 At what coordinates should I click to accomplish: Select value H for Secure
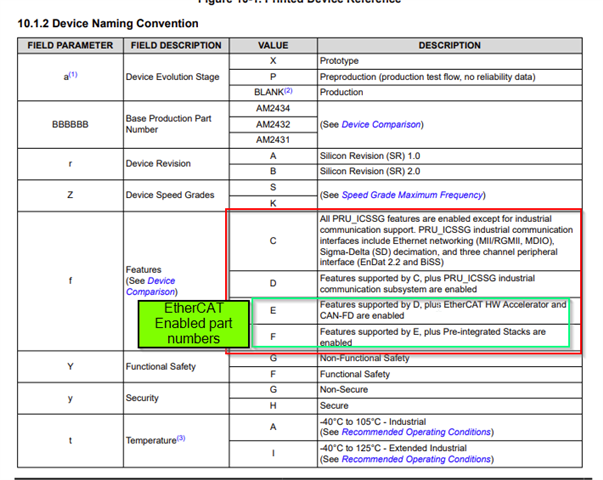tap(273, 406)
